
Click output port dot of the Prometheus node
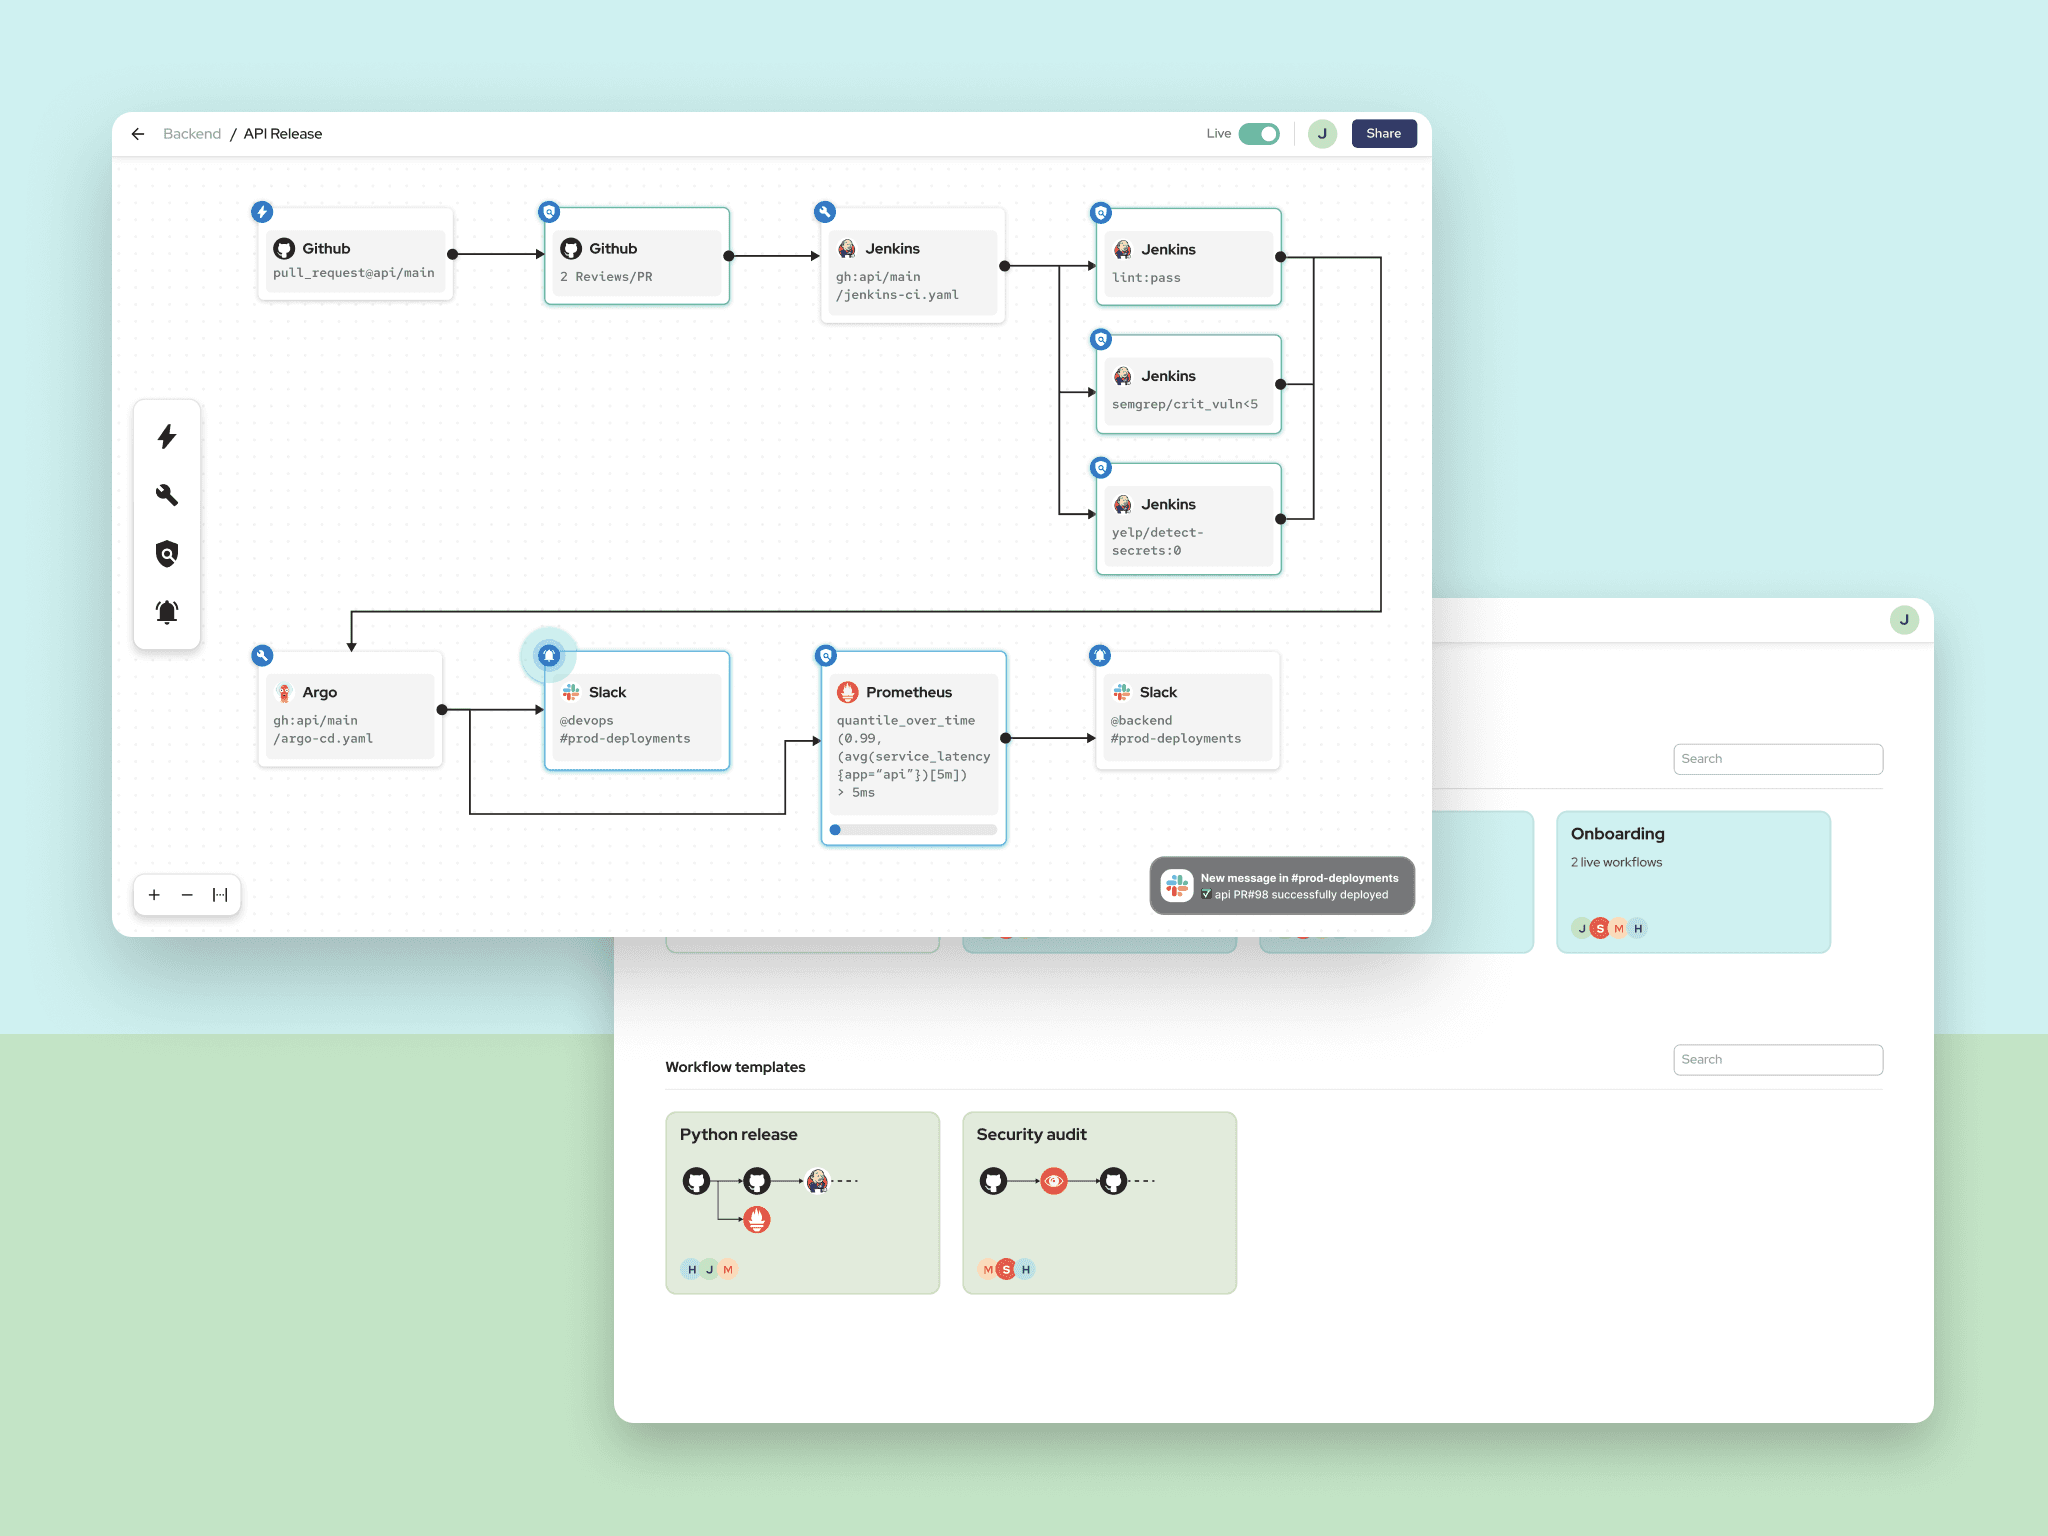pos(1006,738)
